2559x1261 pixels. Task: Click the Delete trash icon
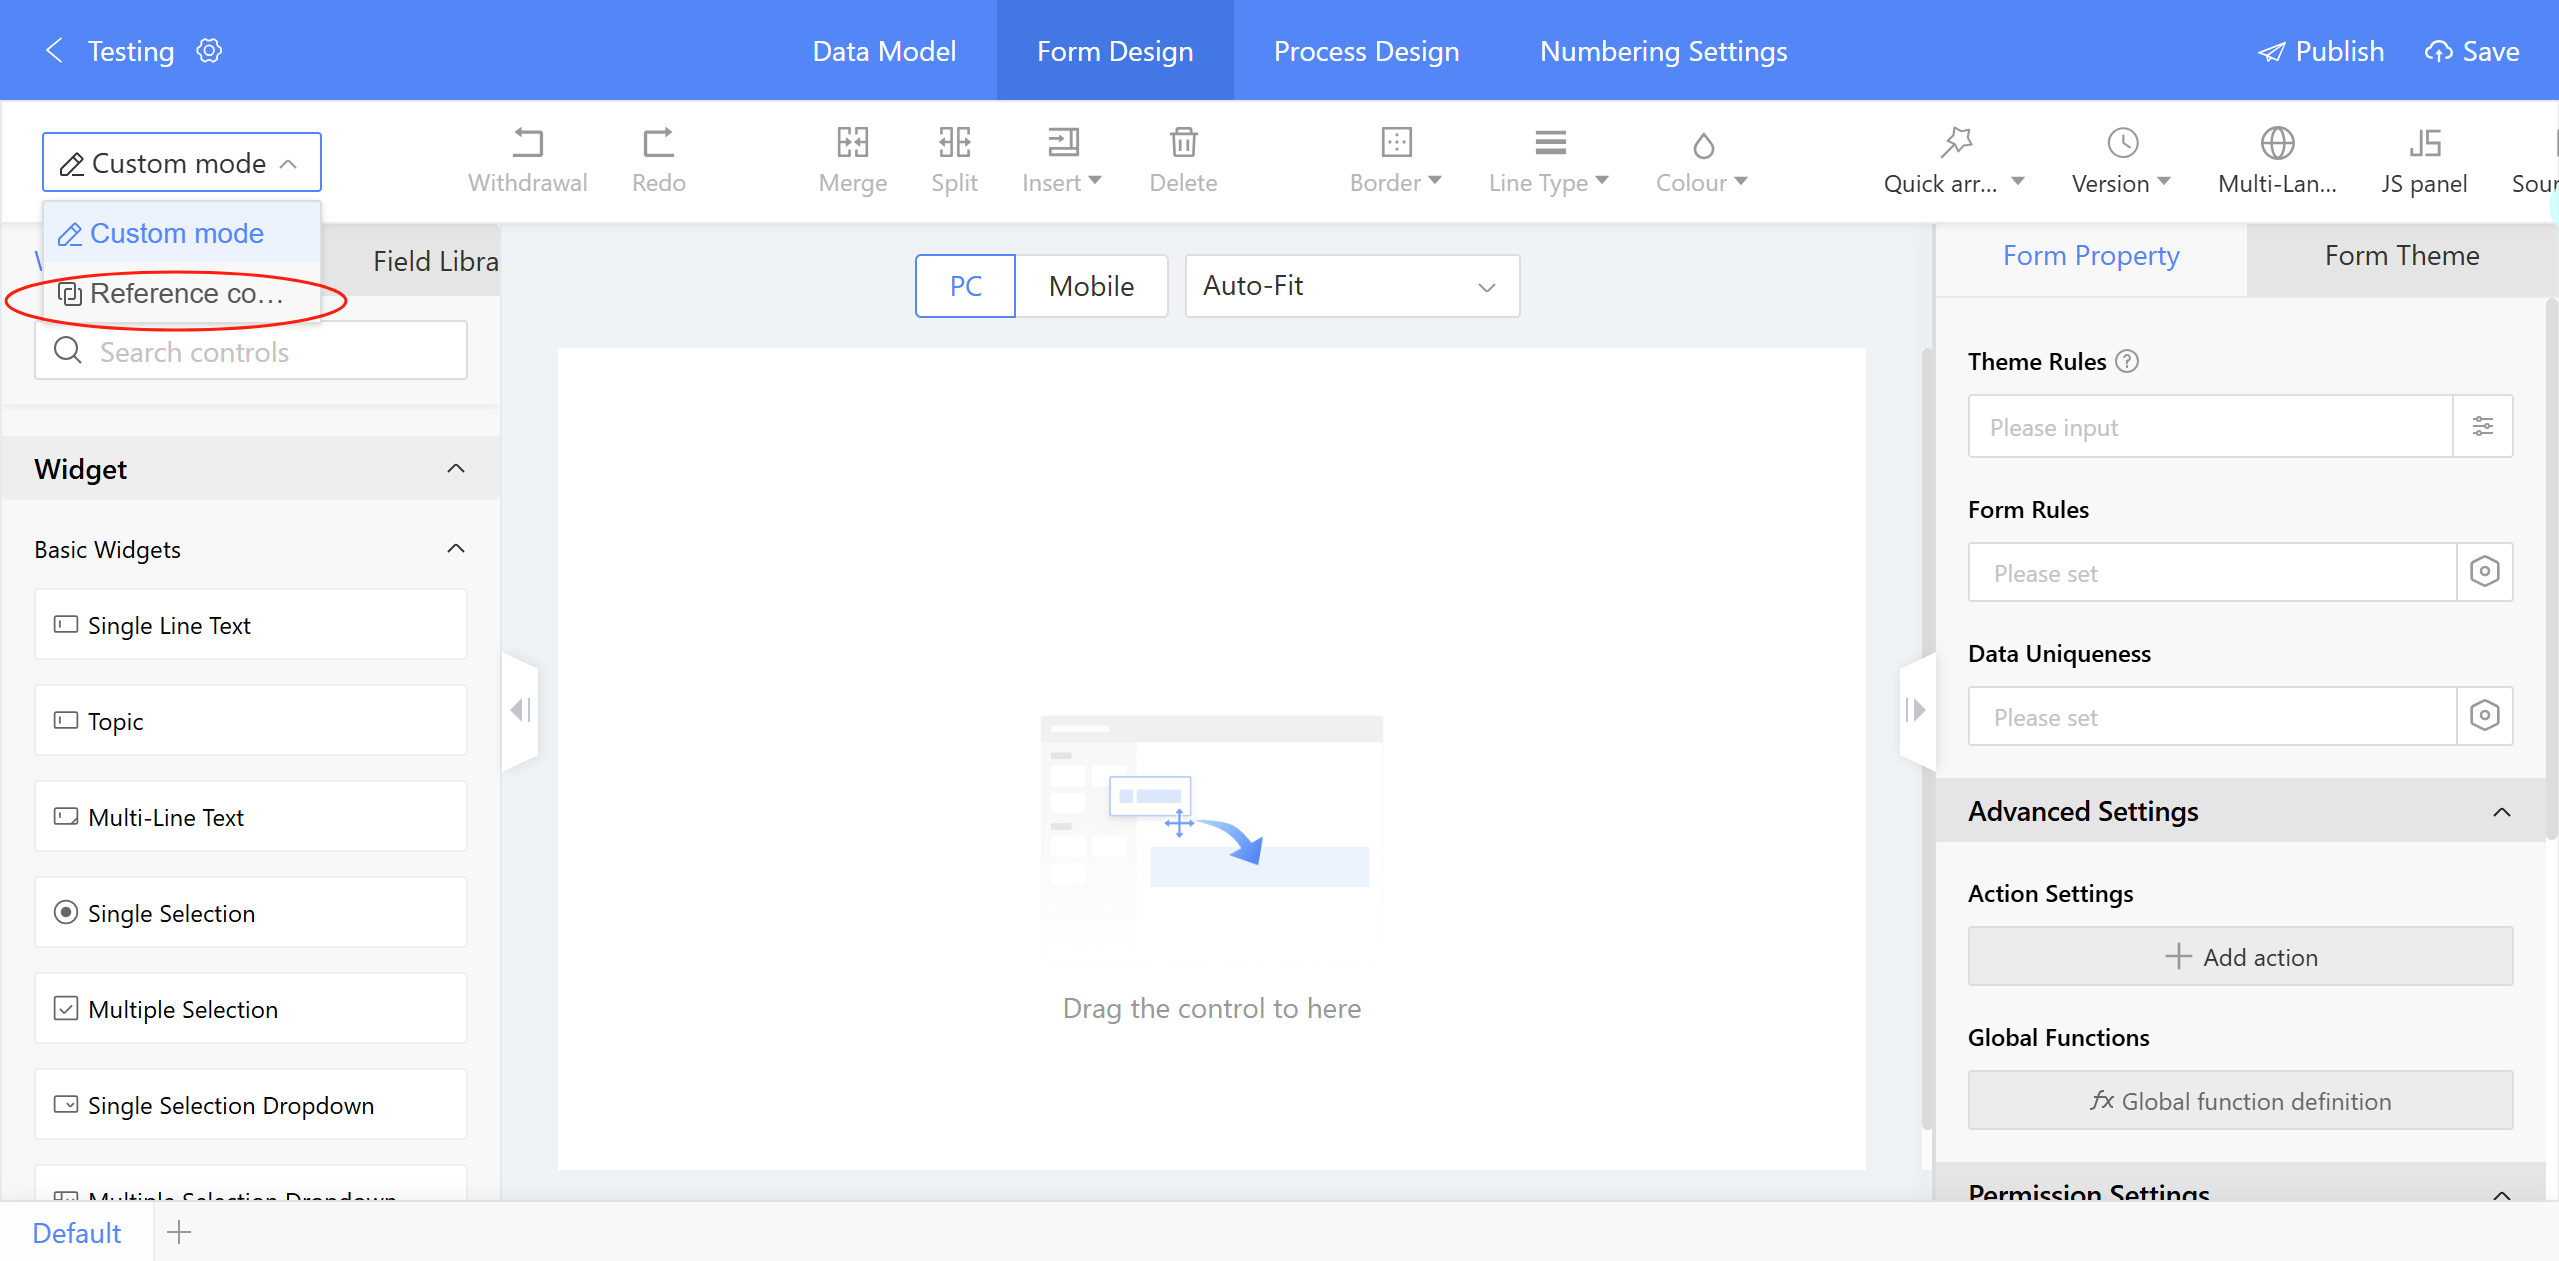1183,143
